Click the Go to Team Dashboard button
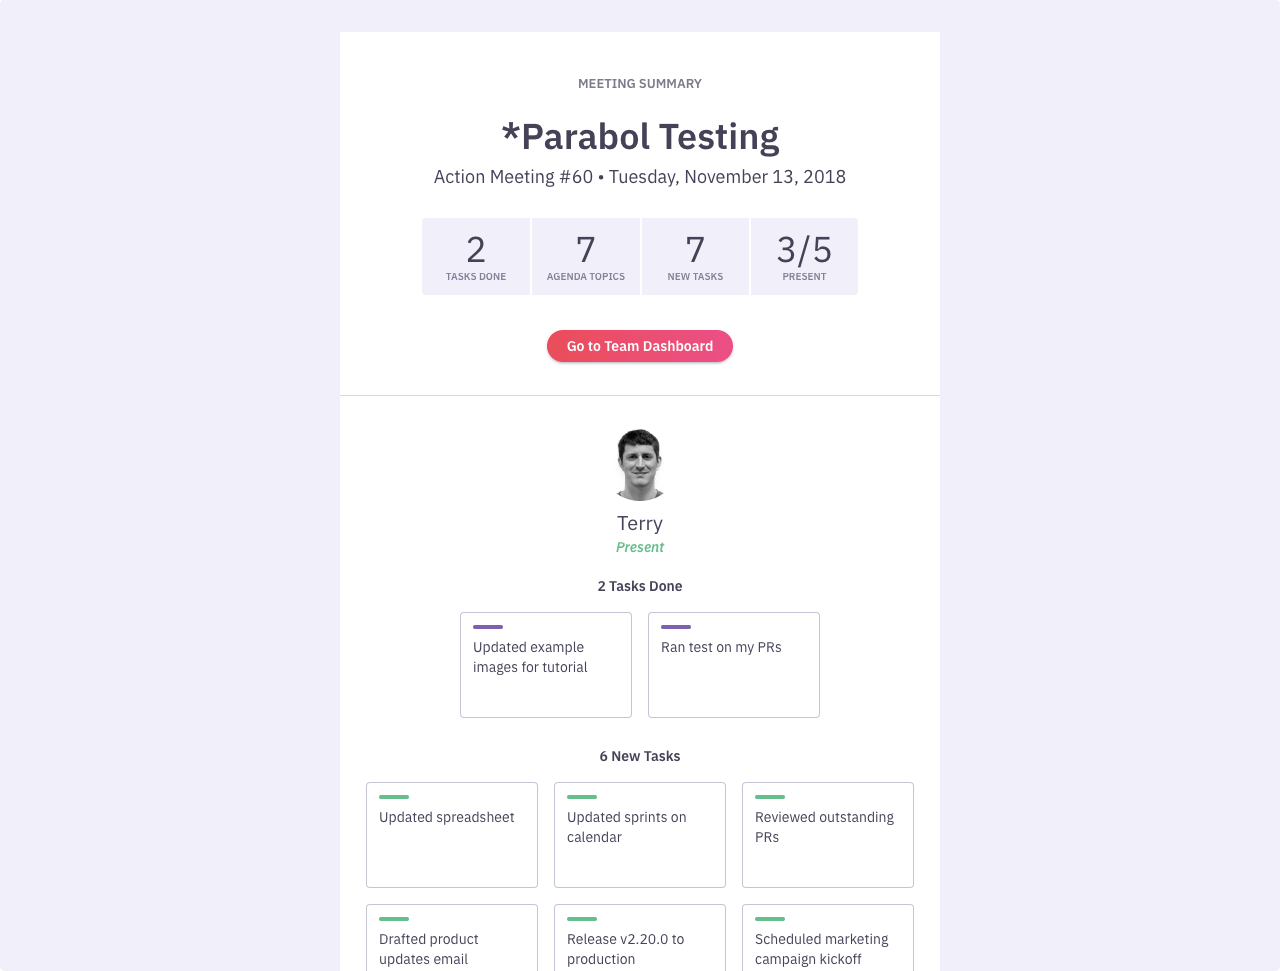1280x971 pixels. pos(640,346)
